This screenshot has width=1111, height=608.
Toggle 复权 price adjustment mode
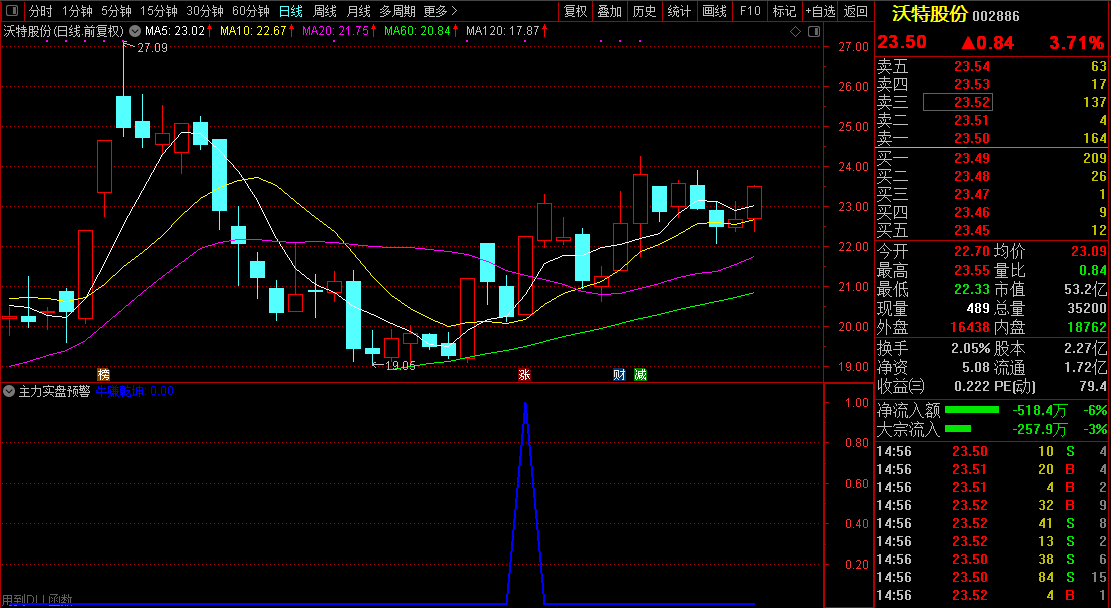click(x=576, y=11)
